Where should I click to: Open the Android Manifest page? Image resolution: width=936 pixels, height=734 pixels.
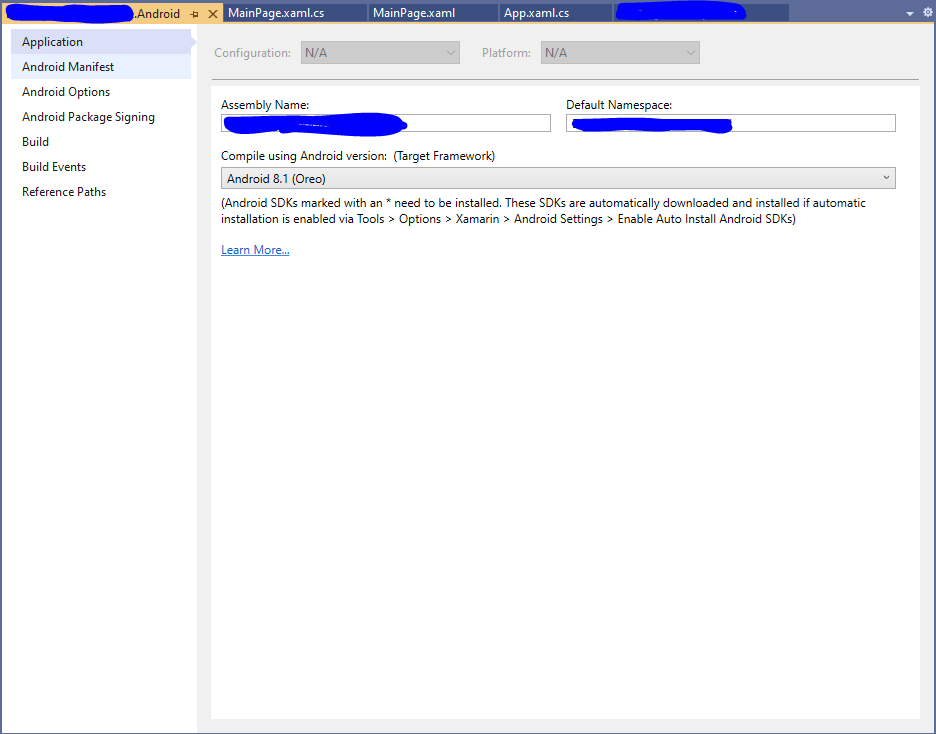(101, 67)
